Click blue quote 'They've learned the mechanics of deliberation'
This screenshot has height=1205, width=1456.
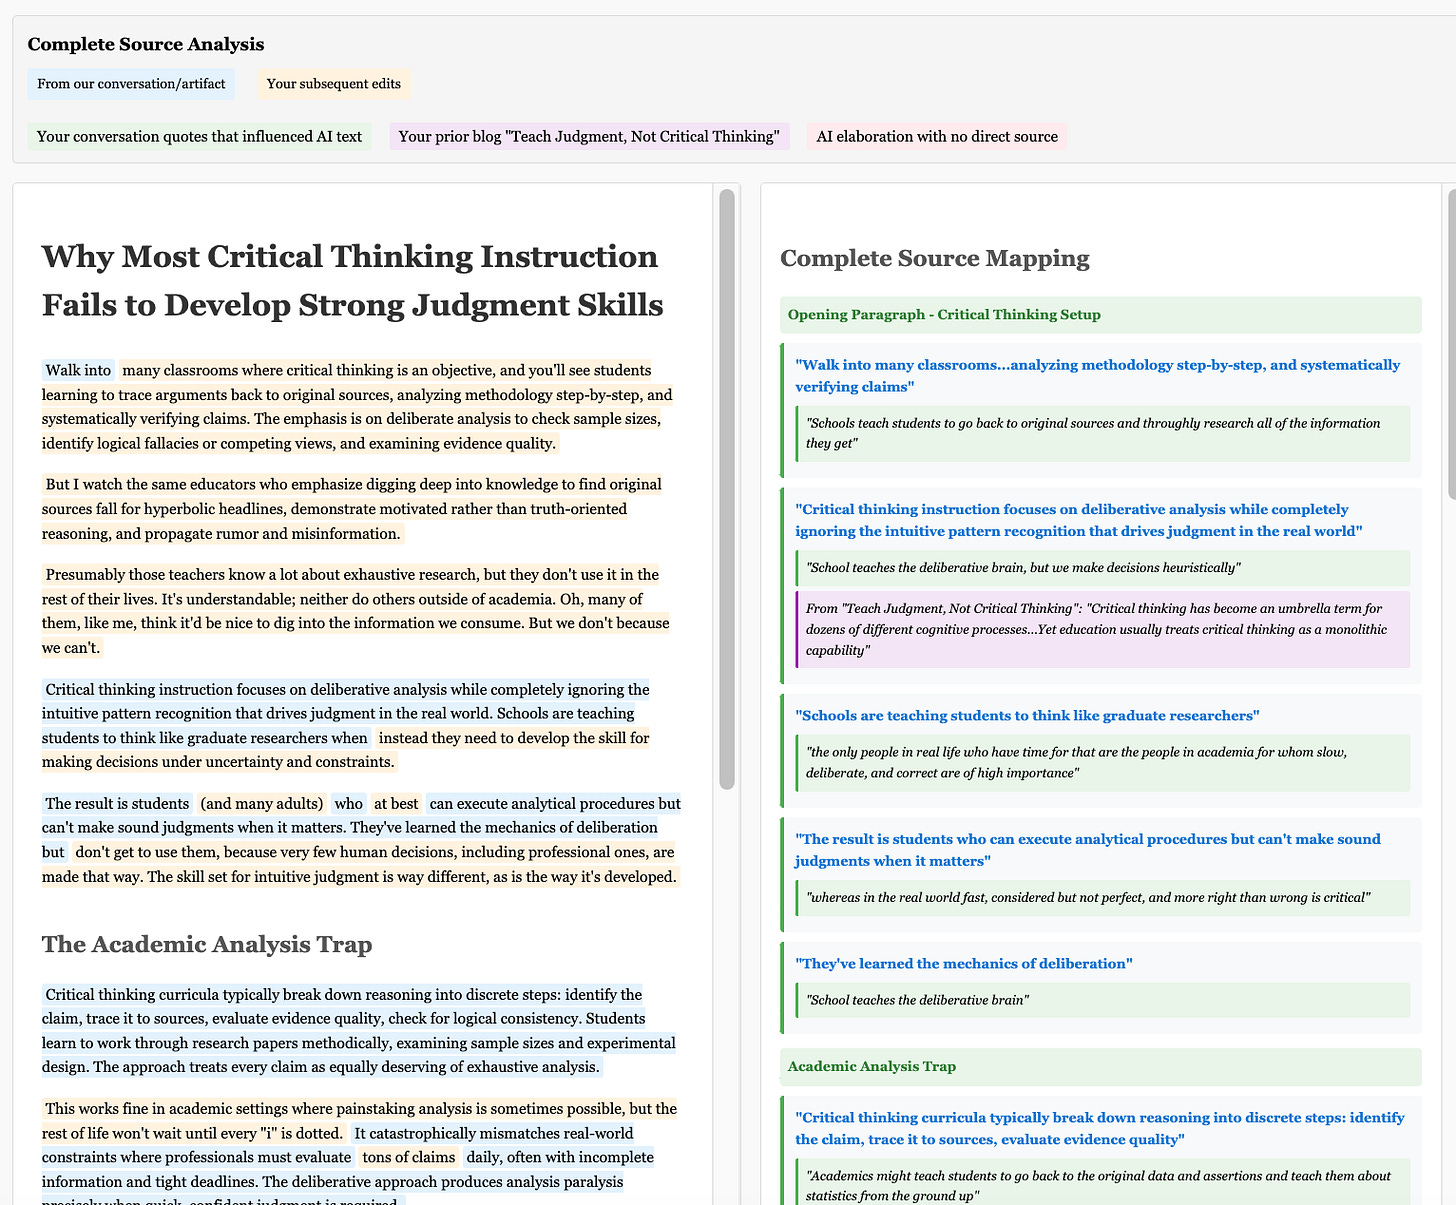964,964
